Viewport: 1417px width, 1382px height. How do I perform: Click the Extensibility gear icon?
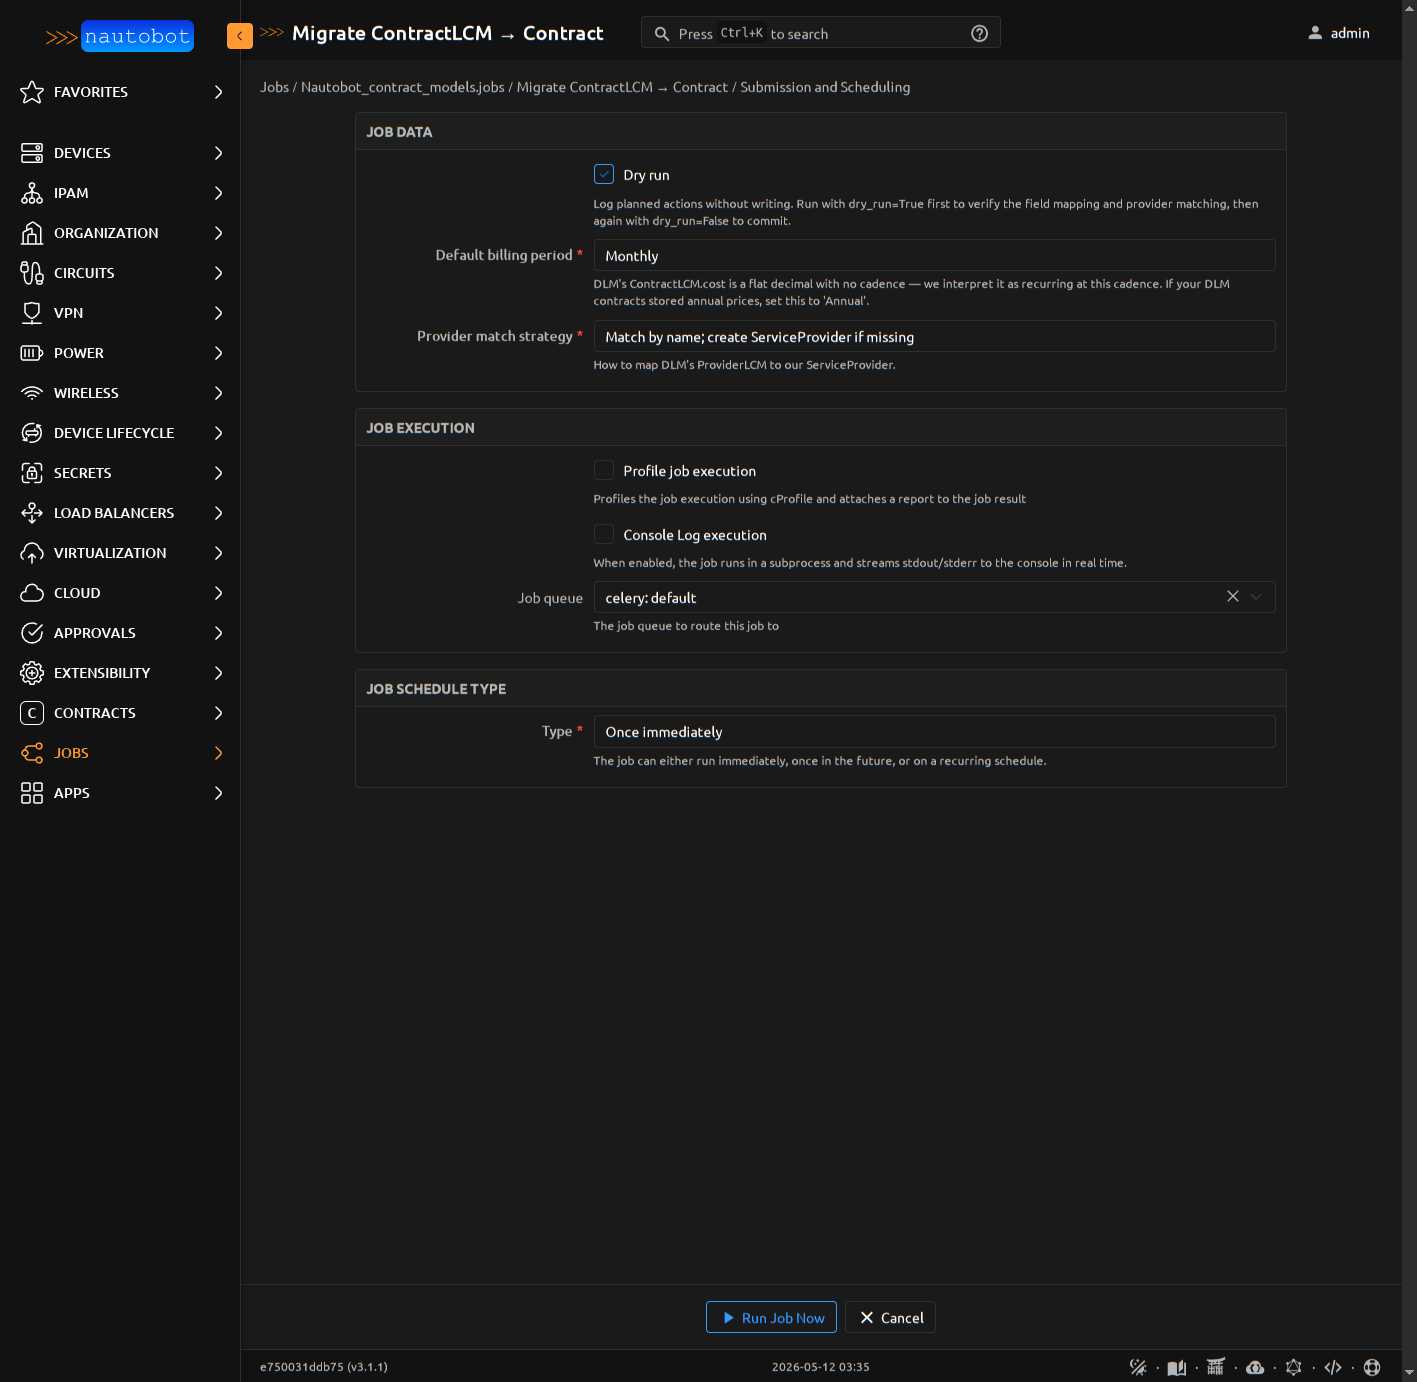[32, 673]
